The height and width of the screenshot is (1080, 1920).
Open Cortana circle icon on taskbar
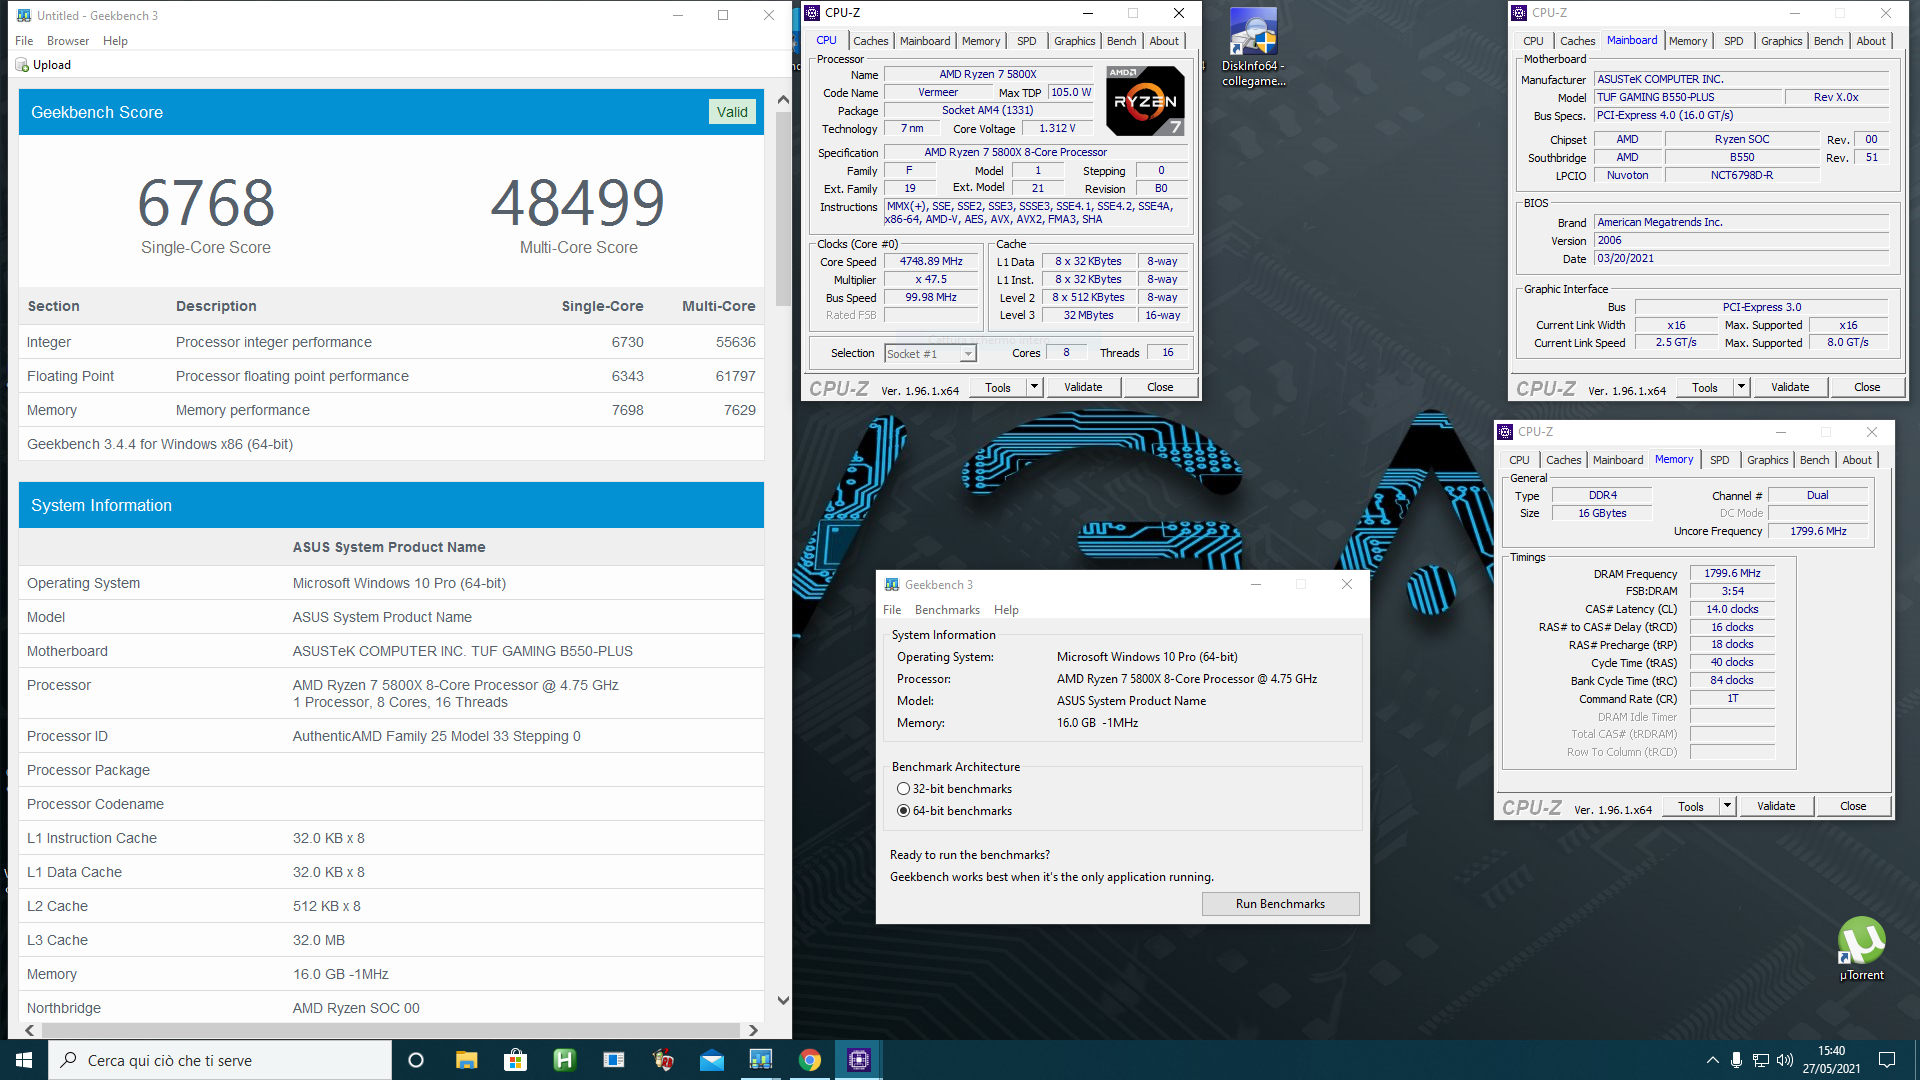coord(416,1060)
